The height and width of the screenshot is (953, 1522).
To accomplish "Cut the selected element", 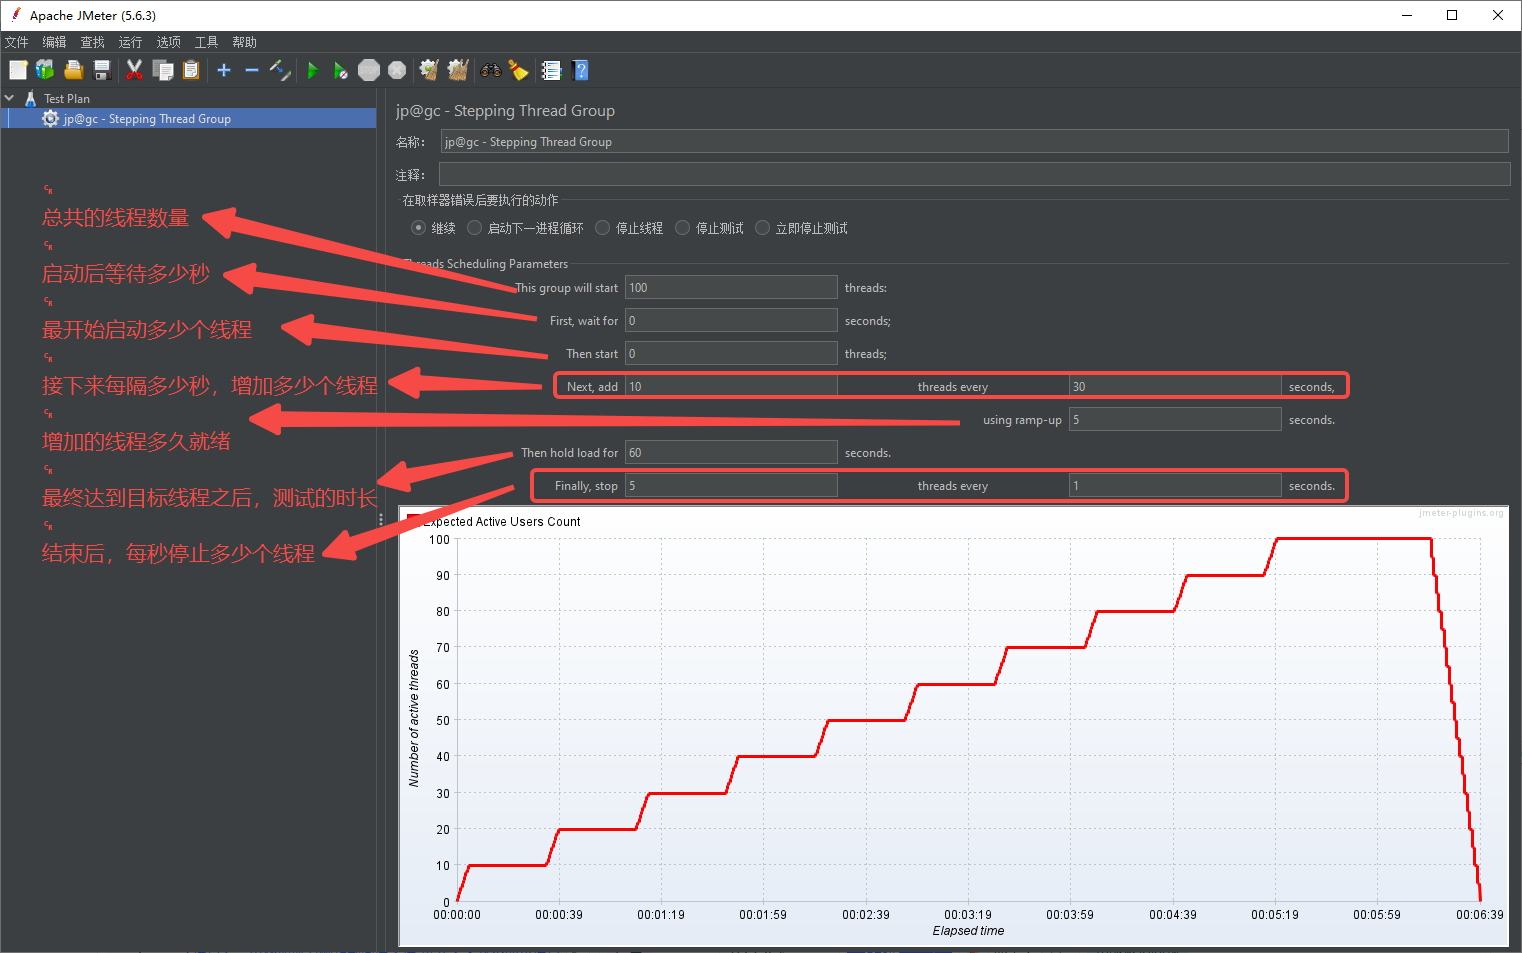I will click(134, 70).
